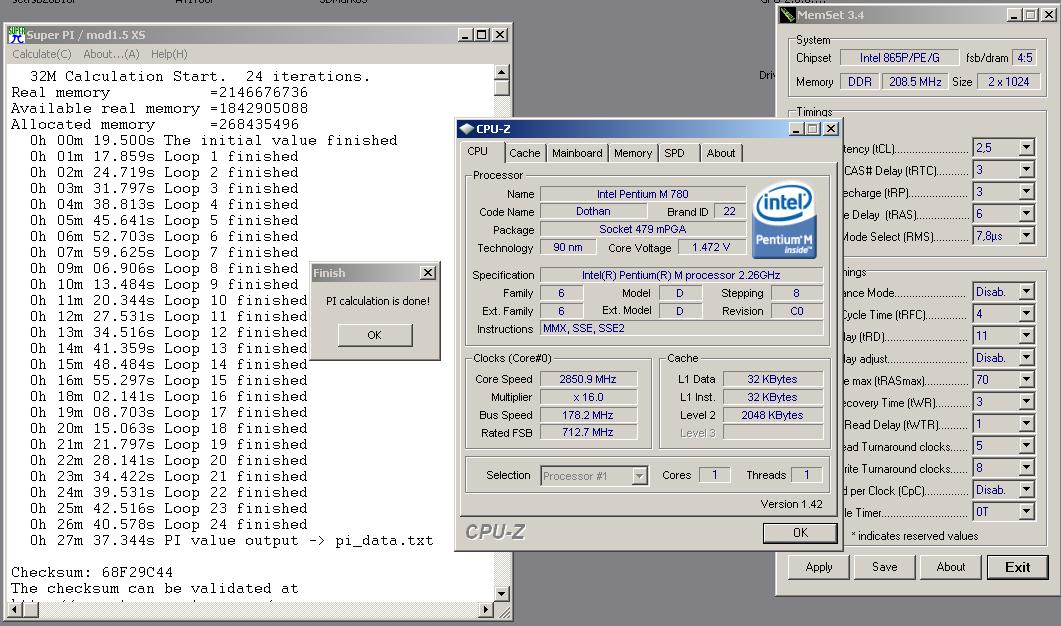Viewport: 1061px width, 626px height.
Task: Click Save in MemSet
Action: 884,567
